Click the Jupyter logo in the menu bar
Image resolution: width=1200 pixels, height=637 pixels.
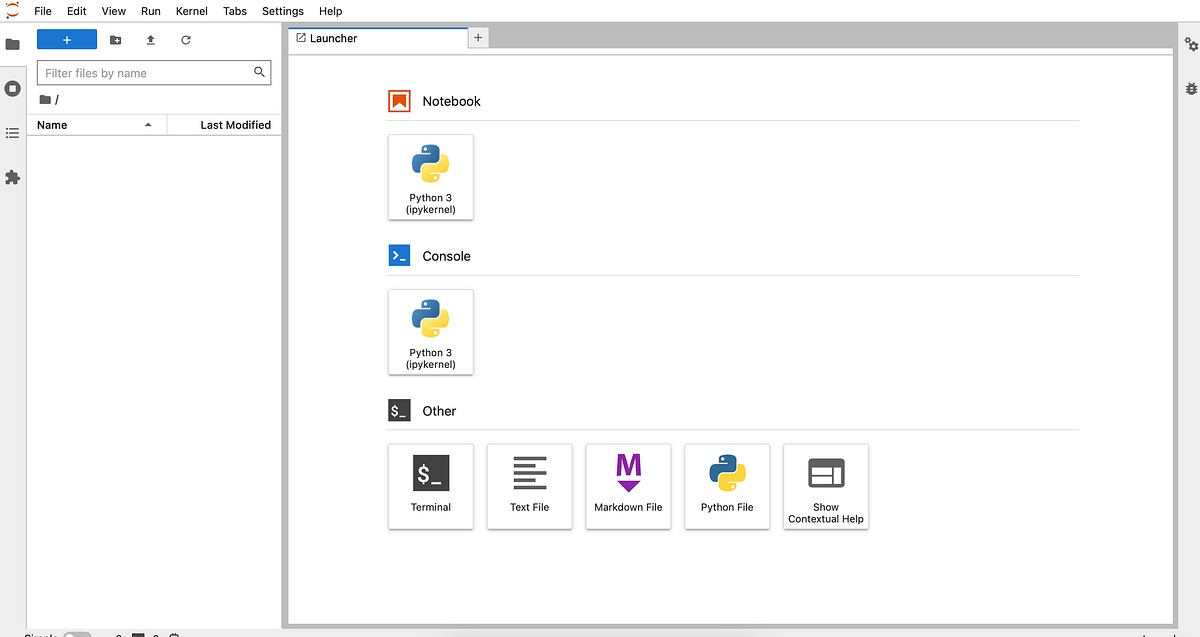point(12,10)
